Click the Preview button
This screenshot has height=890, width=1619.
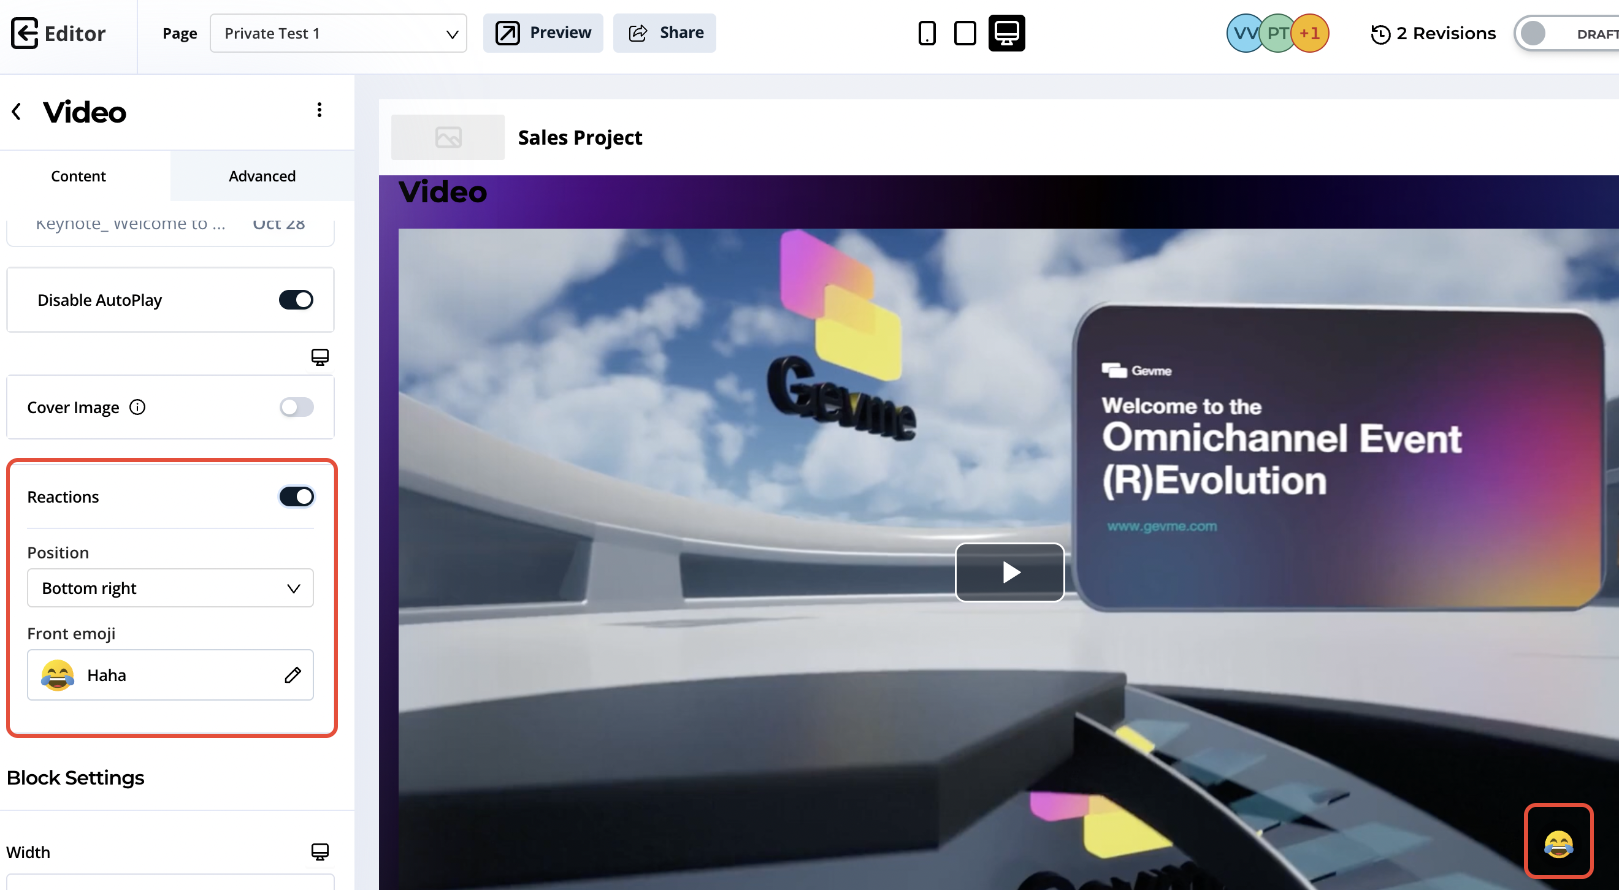[x=543, y=33]
